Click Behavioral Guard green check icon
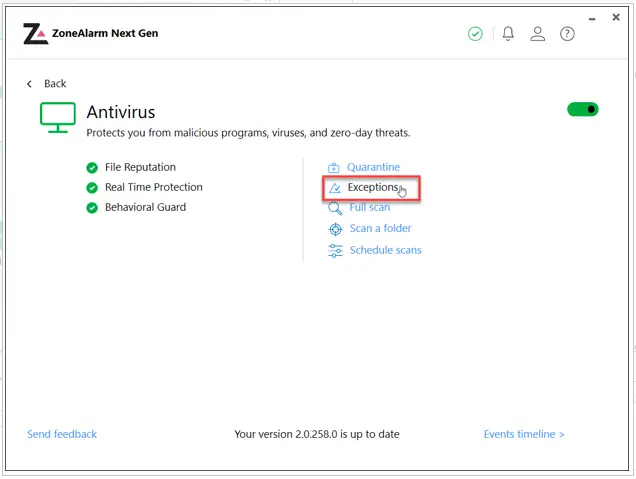The image size is (636, 479). 92,208
